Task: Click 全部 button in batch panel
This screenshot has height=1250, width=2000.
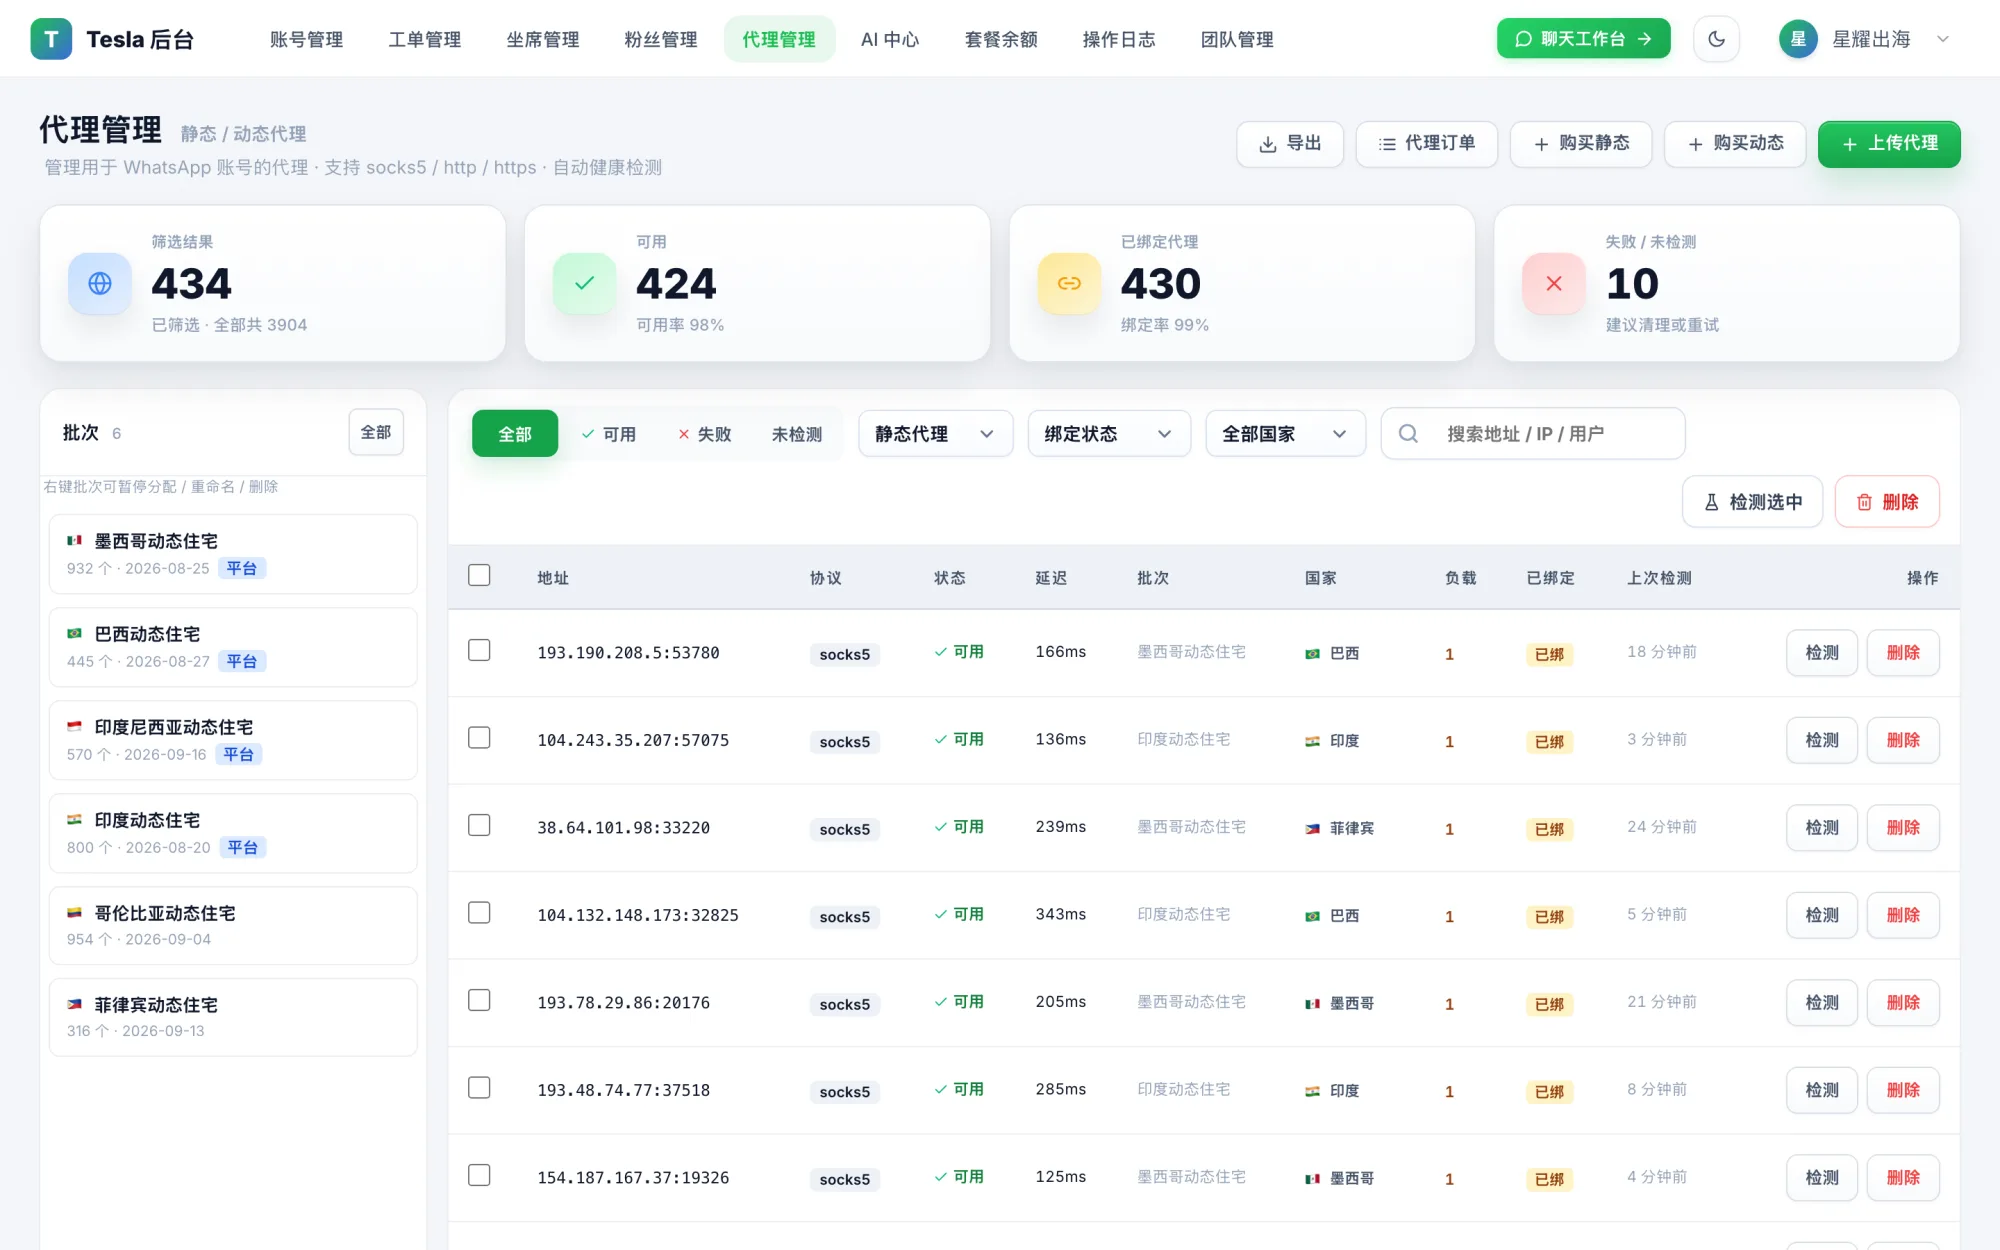Action: [376, 432]
